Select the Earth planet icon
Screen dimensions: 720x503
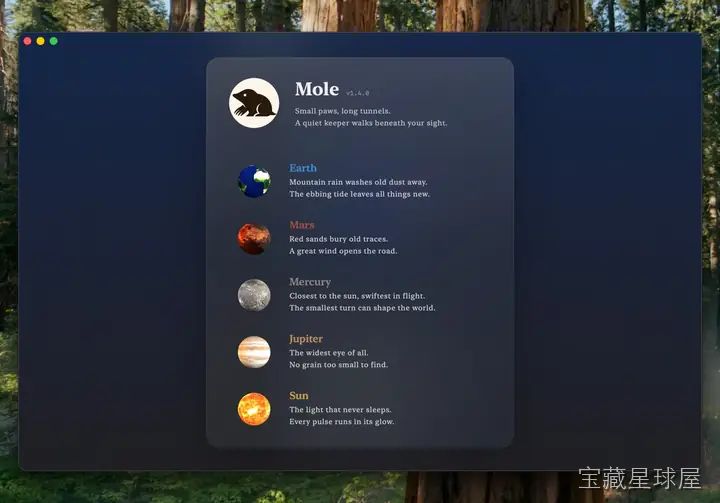pos(254,181)
